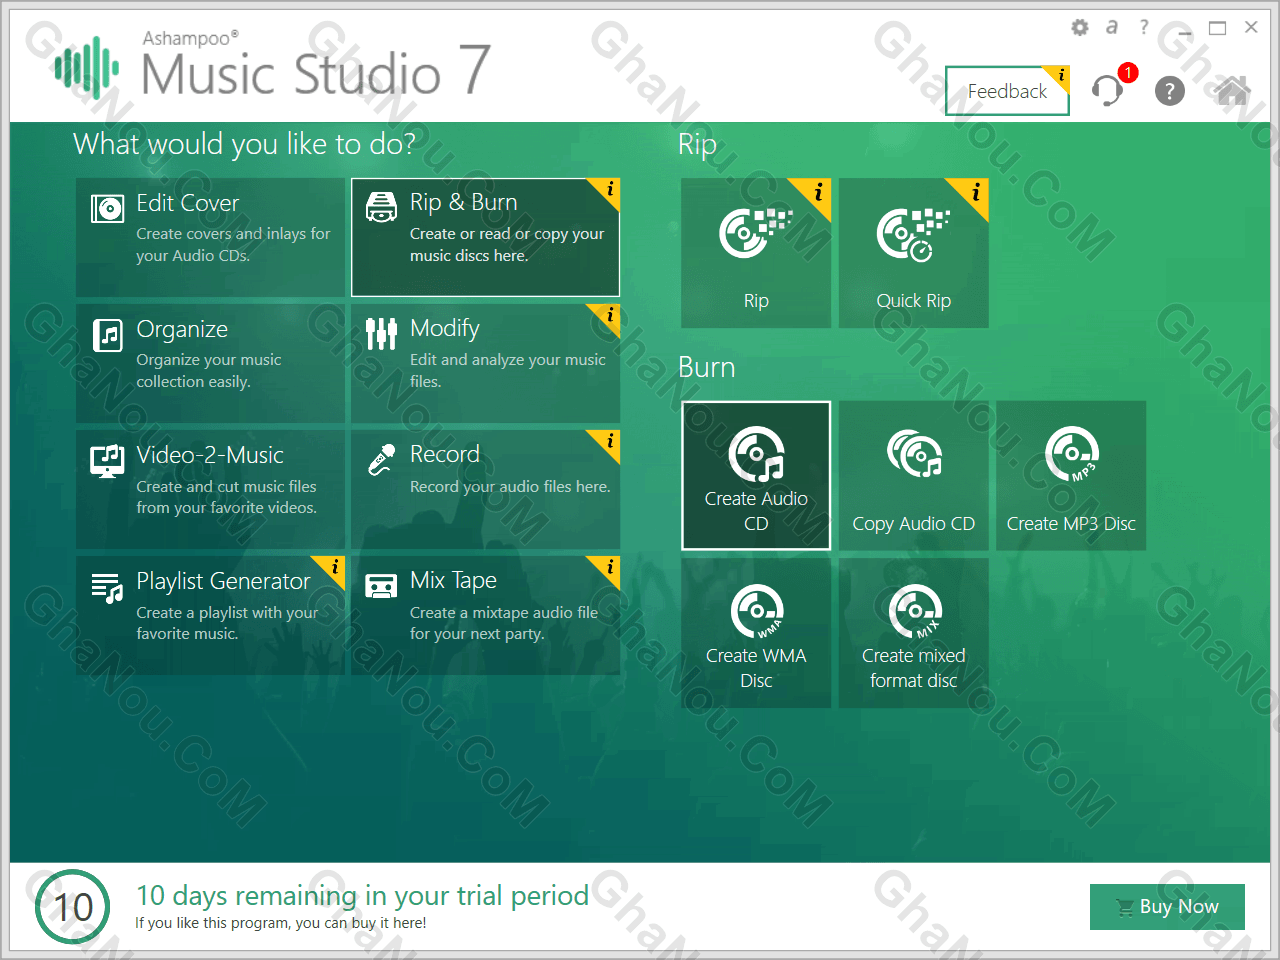The width and height of the screenshot is (1280, 960).
Task: Click the Feedback button
Action: pos(1007,91)
